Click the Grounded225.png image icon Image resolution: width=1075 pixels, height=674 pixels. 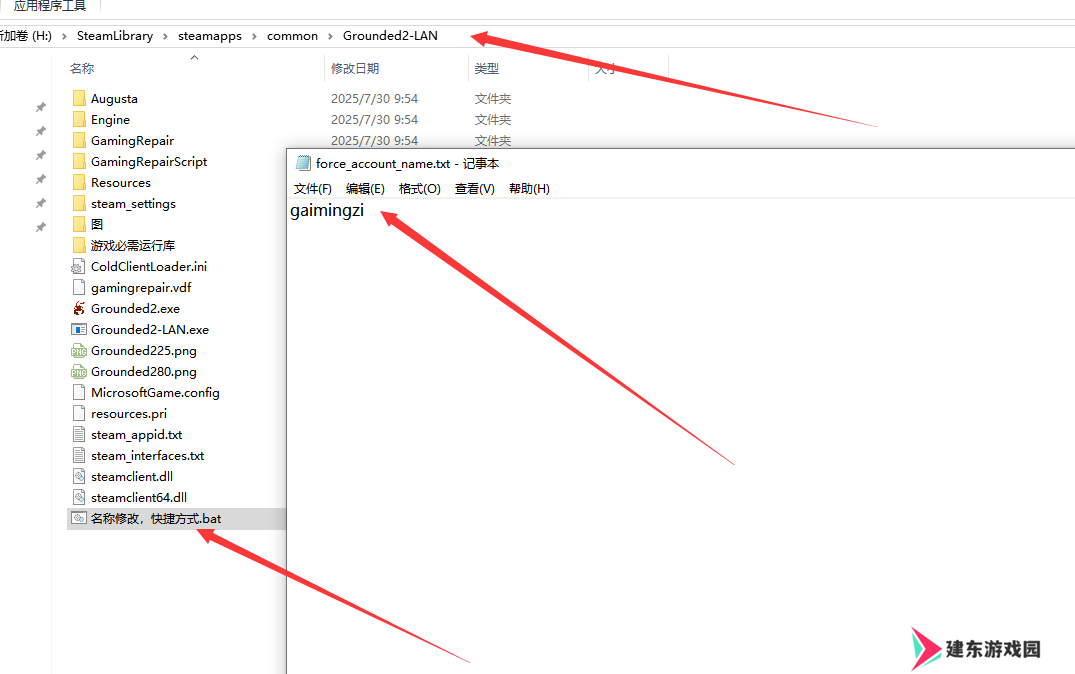point(79,350)
